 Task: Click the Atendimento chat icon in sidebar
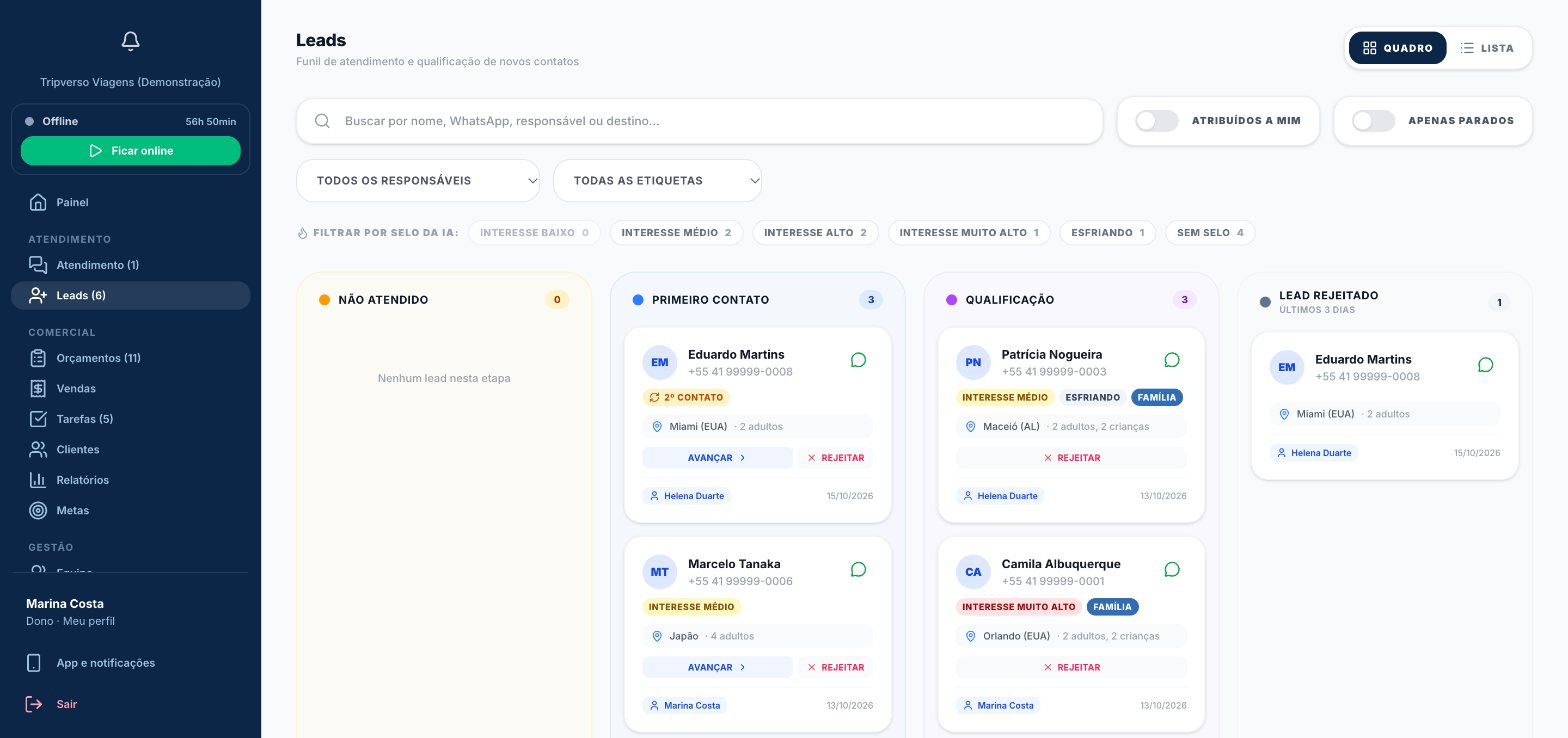pyautogui.click(x=38, y=265)
